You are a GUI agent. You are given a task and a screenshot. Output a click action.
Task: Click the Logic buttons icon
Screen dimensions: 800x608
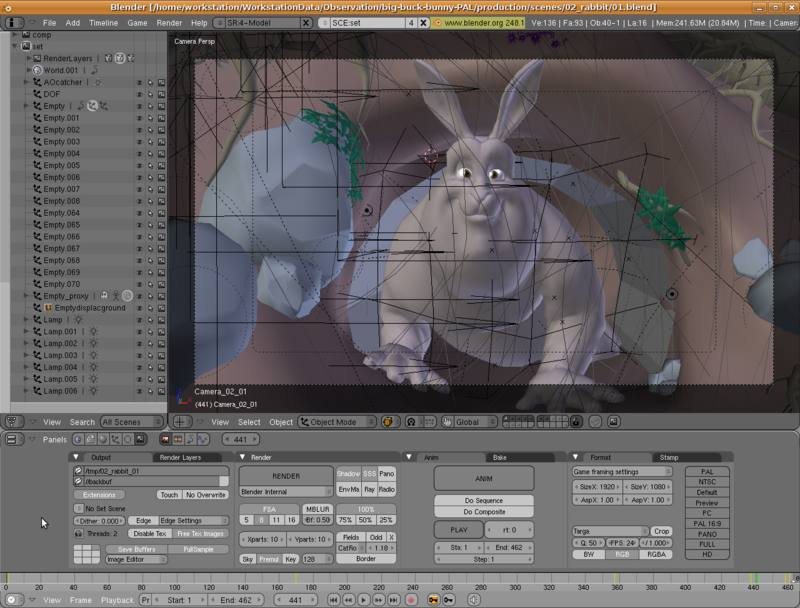coord(76,439)
